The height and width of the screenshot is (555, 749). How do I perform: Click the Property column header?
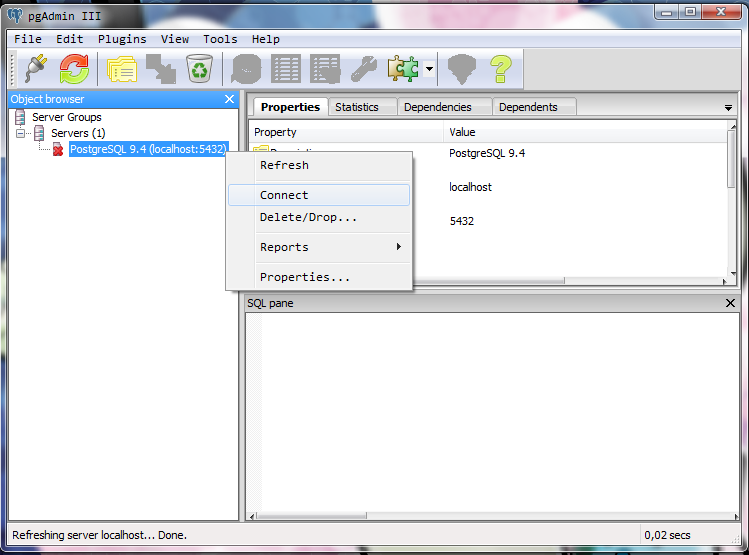point(346,132)
